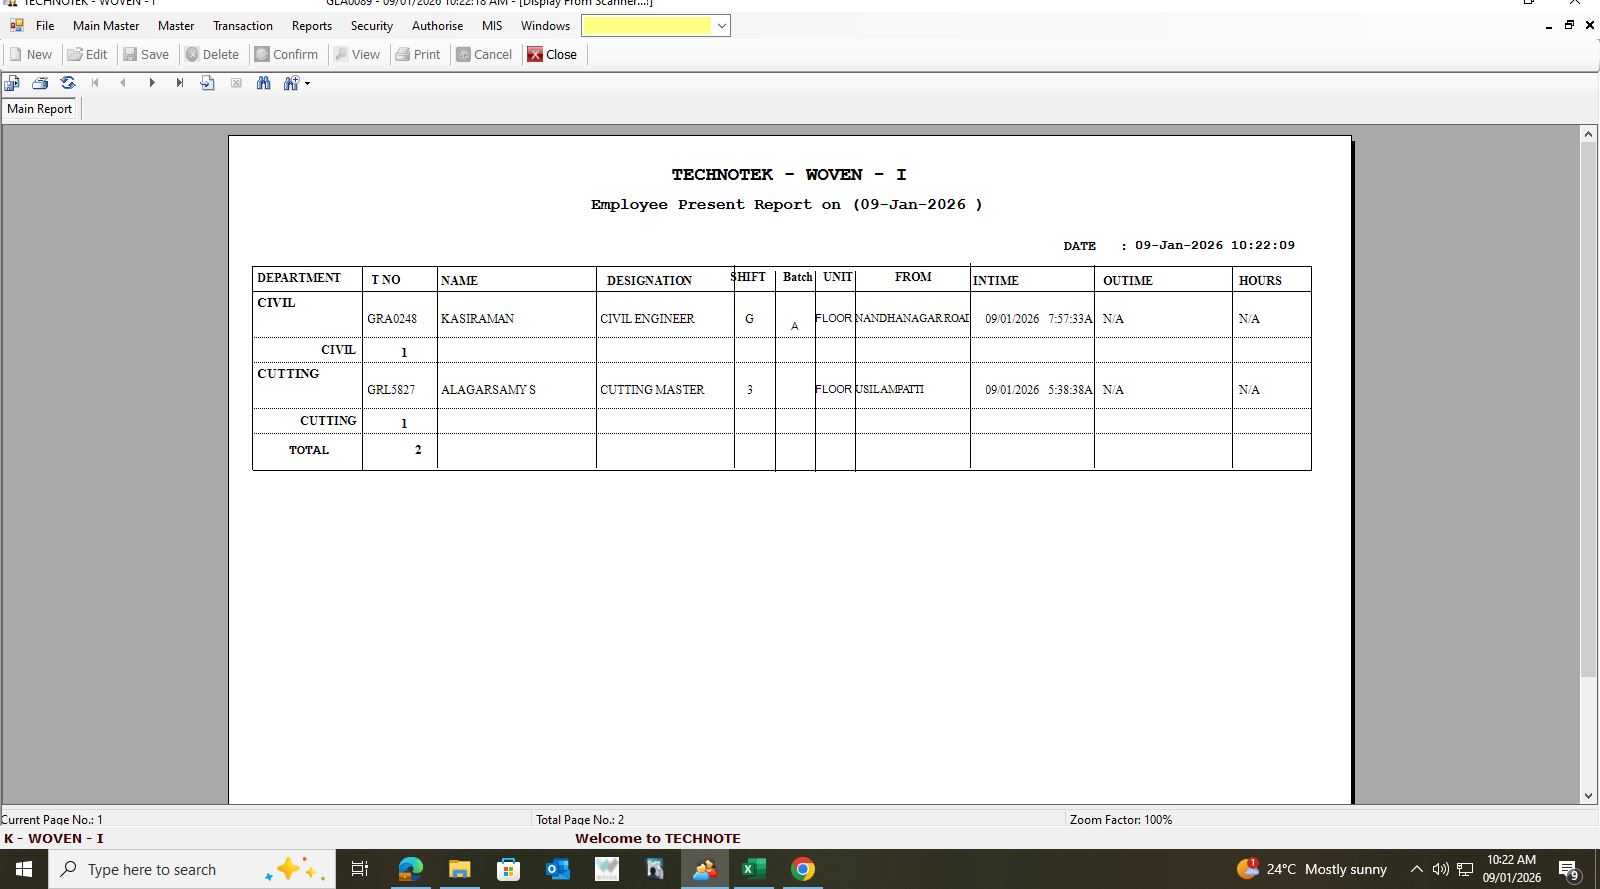
Task: Jump to the last report page
Action: click(x=180, y=83)
